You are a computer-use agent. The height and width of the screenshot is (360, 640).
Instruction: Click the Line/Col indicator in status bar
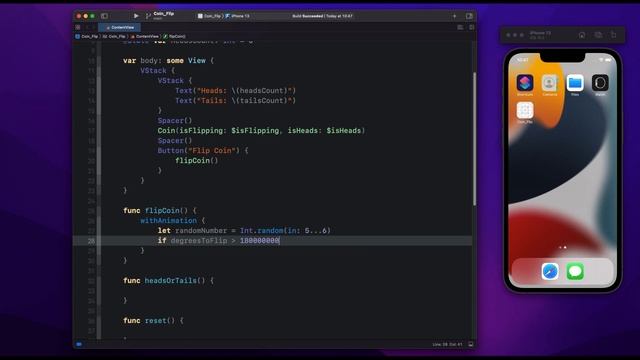(x=447, y=344)
